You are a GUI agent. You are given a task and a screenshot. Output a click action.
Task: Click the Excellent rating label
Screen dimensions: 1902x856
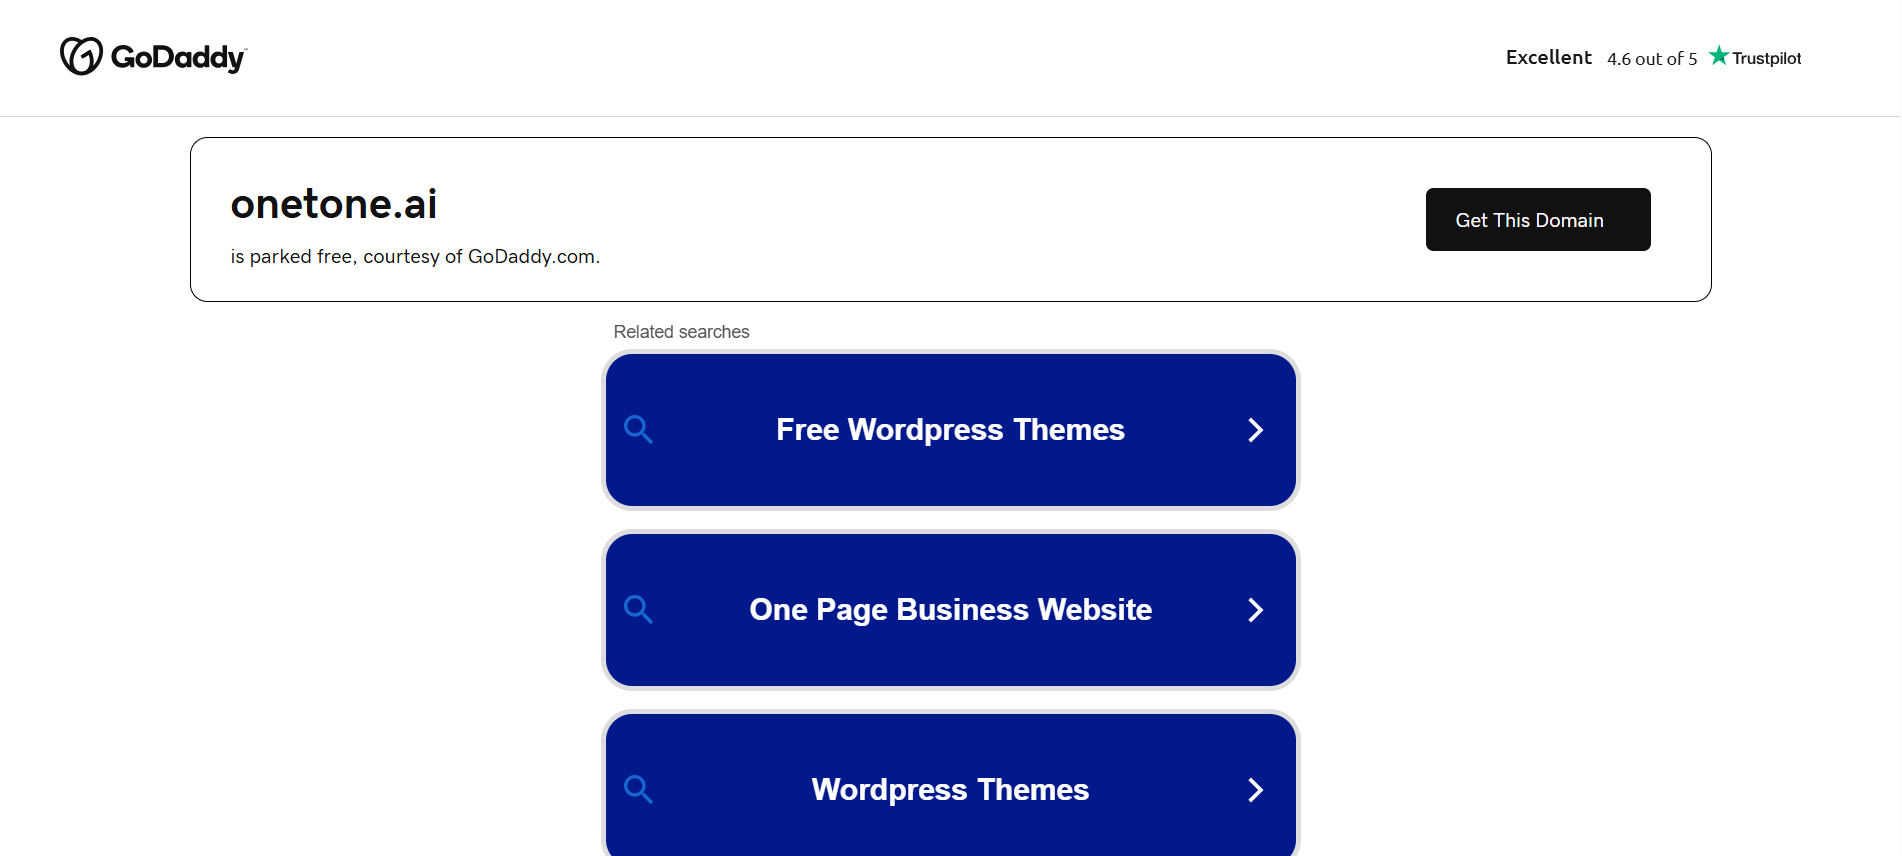click(1548, 57)
